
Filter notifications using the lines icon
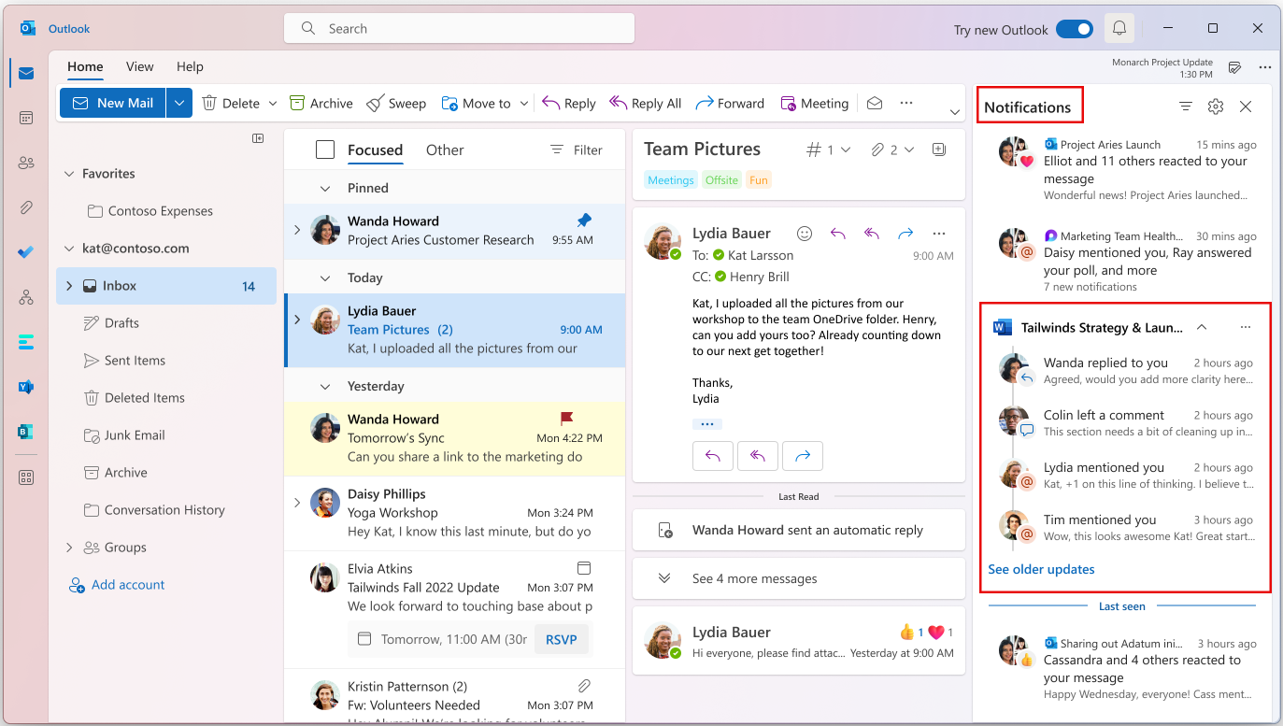[x=1185, y=107]
